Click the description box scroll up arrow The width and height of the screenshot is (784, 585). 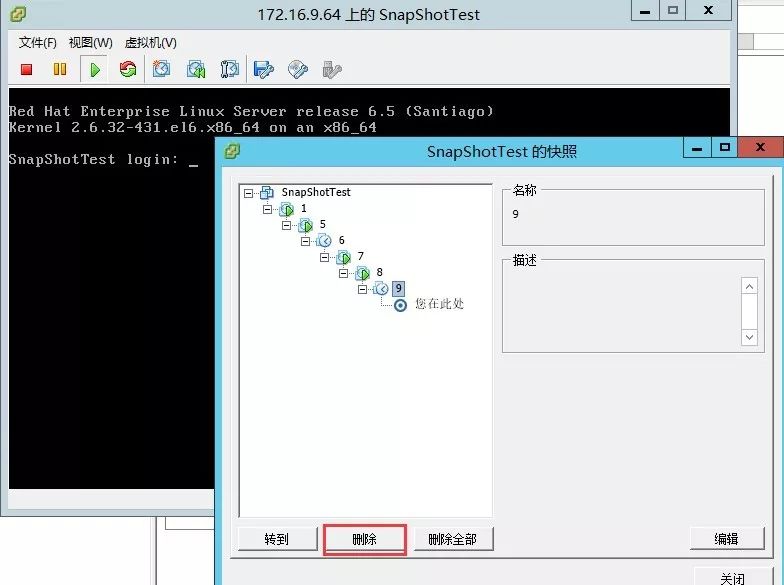749,287
